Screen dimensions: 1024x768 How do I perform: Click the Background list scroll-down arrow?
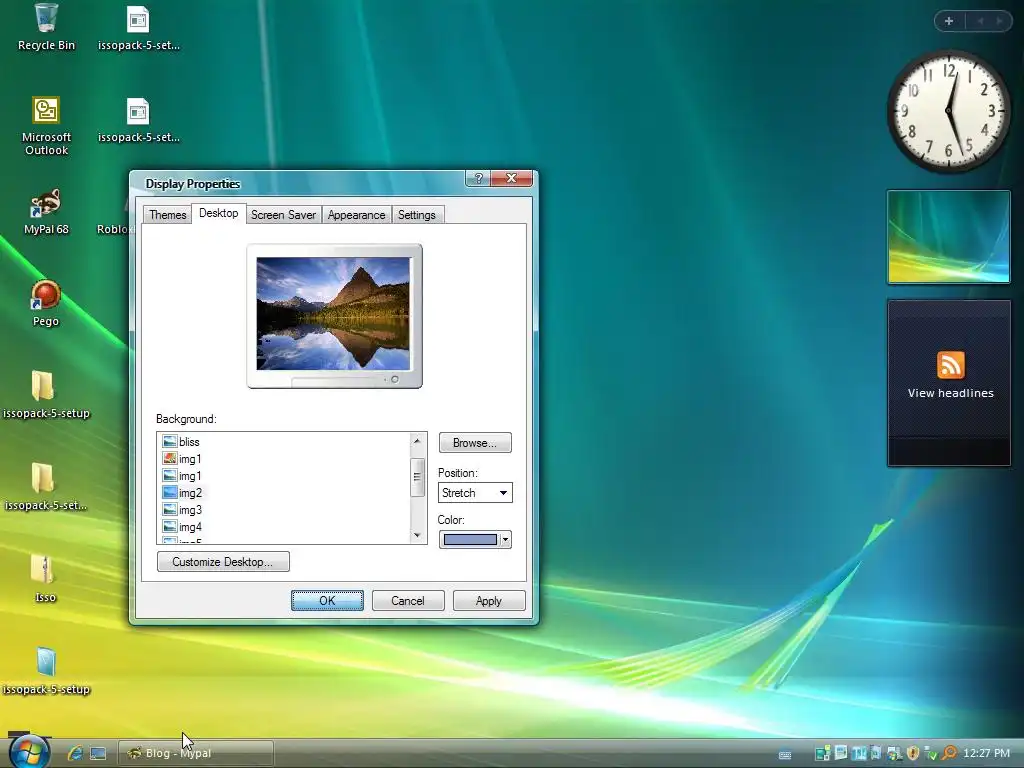tap(417, 536)
